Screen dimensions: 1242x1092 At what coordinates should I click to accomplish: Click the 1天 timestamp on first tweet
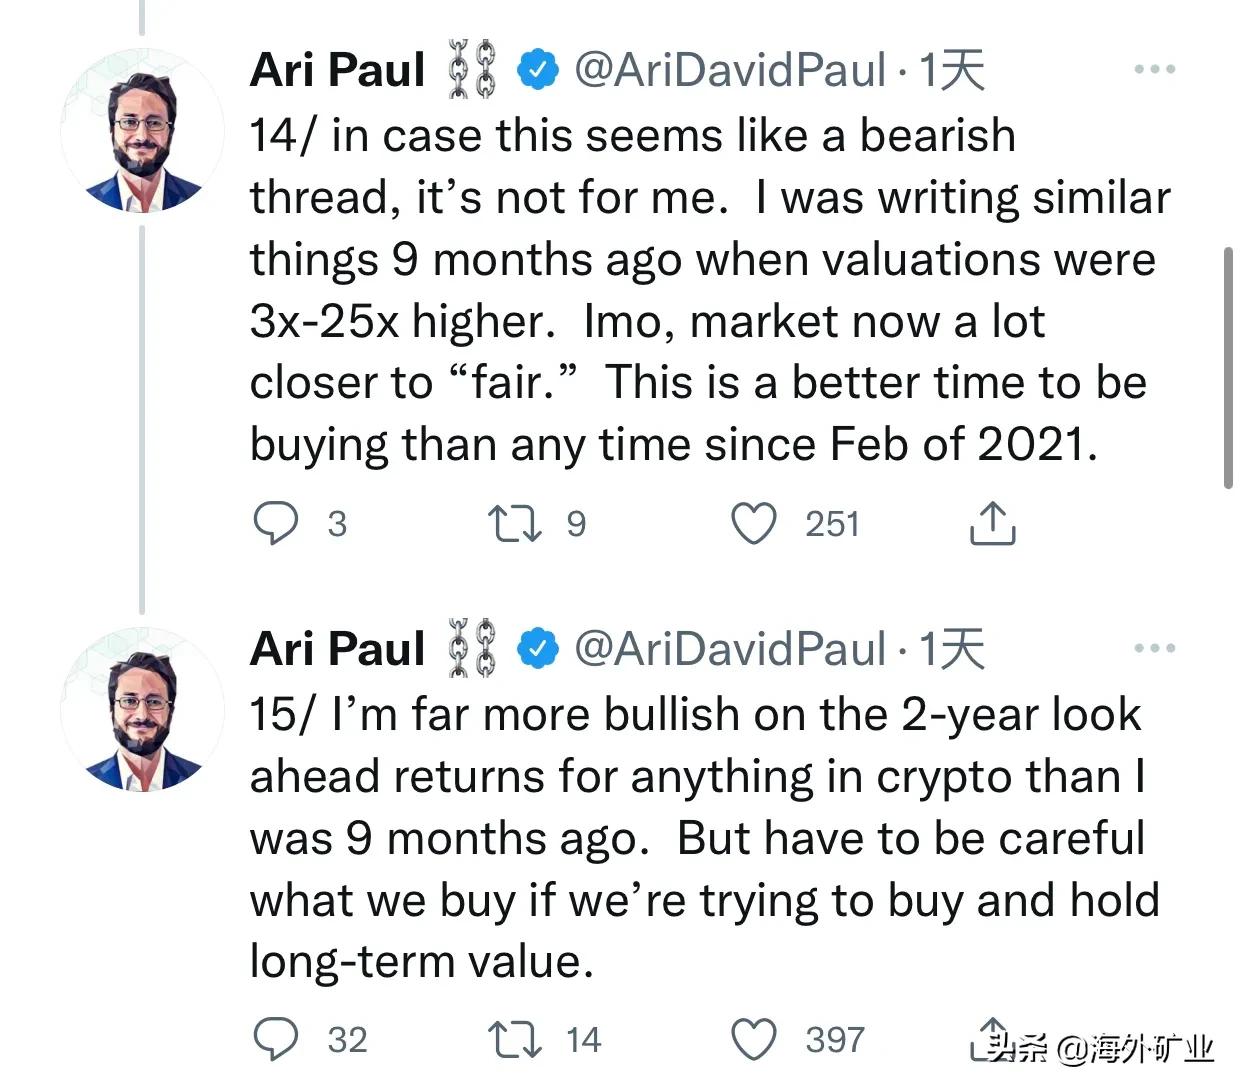point(952,70)
